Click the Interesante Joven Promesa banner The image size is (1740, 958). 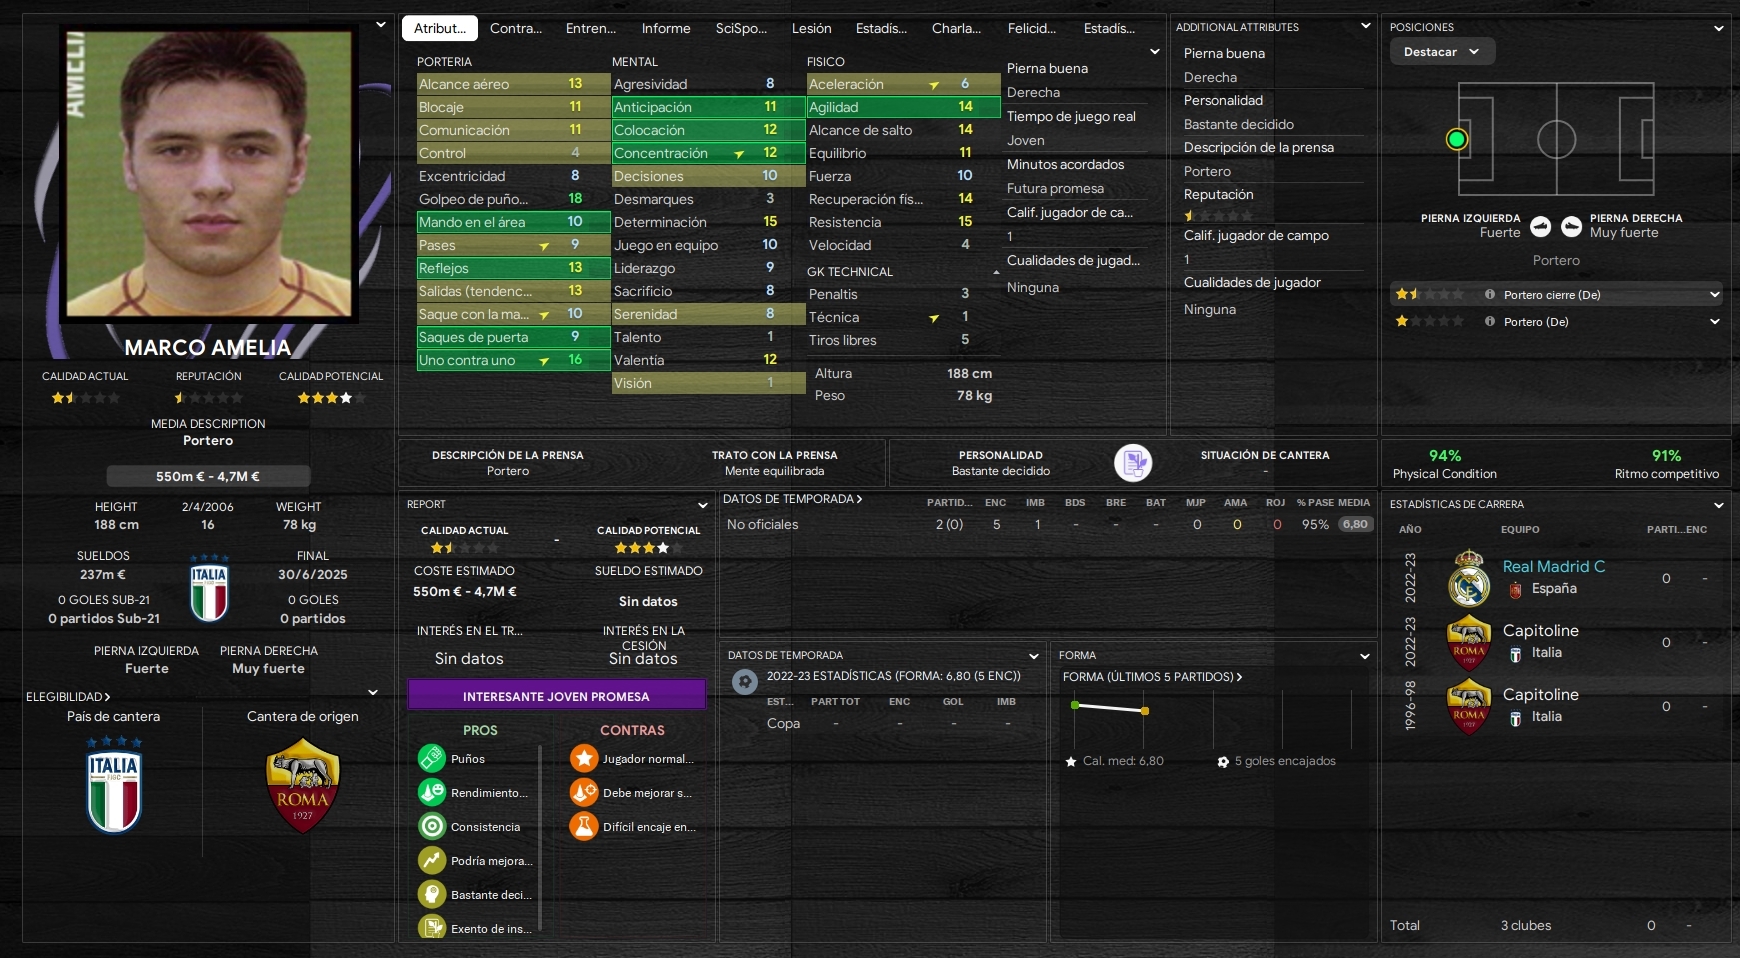pos(556,696)
